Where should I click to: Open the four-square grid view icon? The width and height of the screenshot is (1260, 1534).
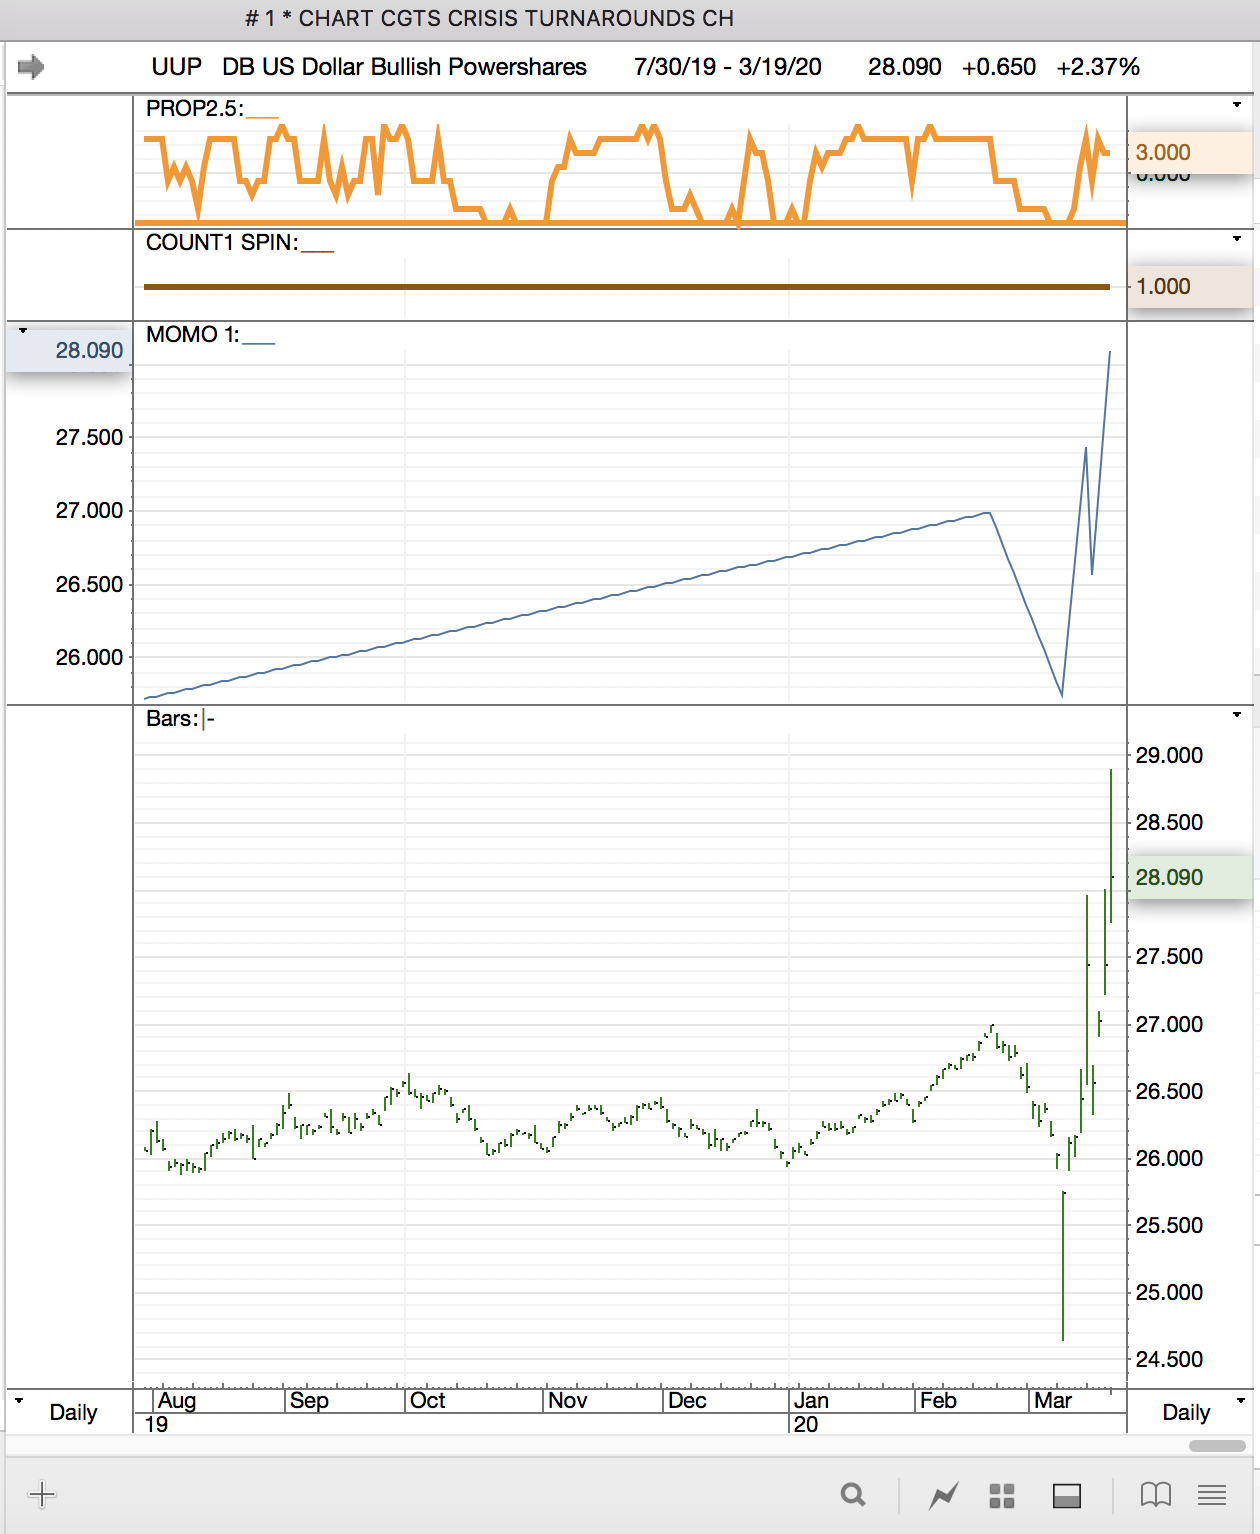1002,1495
